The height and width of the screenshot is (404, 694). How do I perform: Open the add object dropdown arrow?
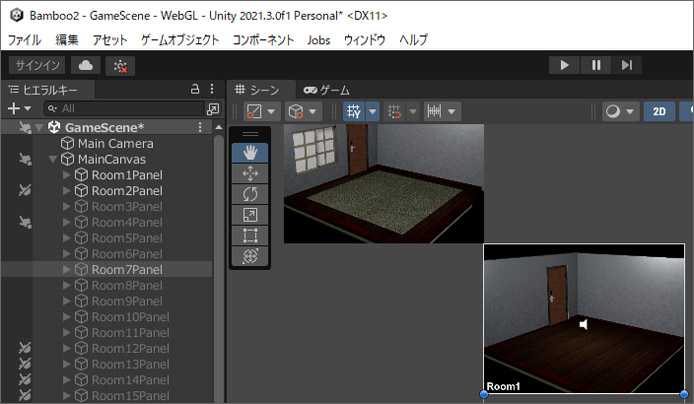27,108
